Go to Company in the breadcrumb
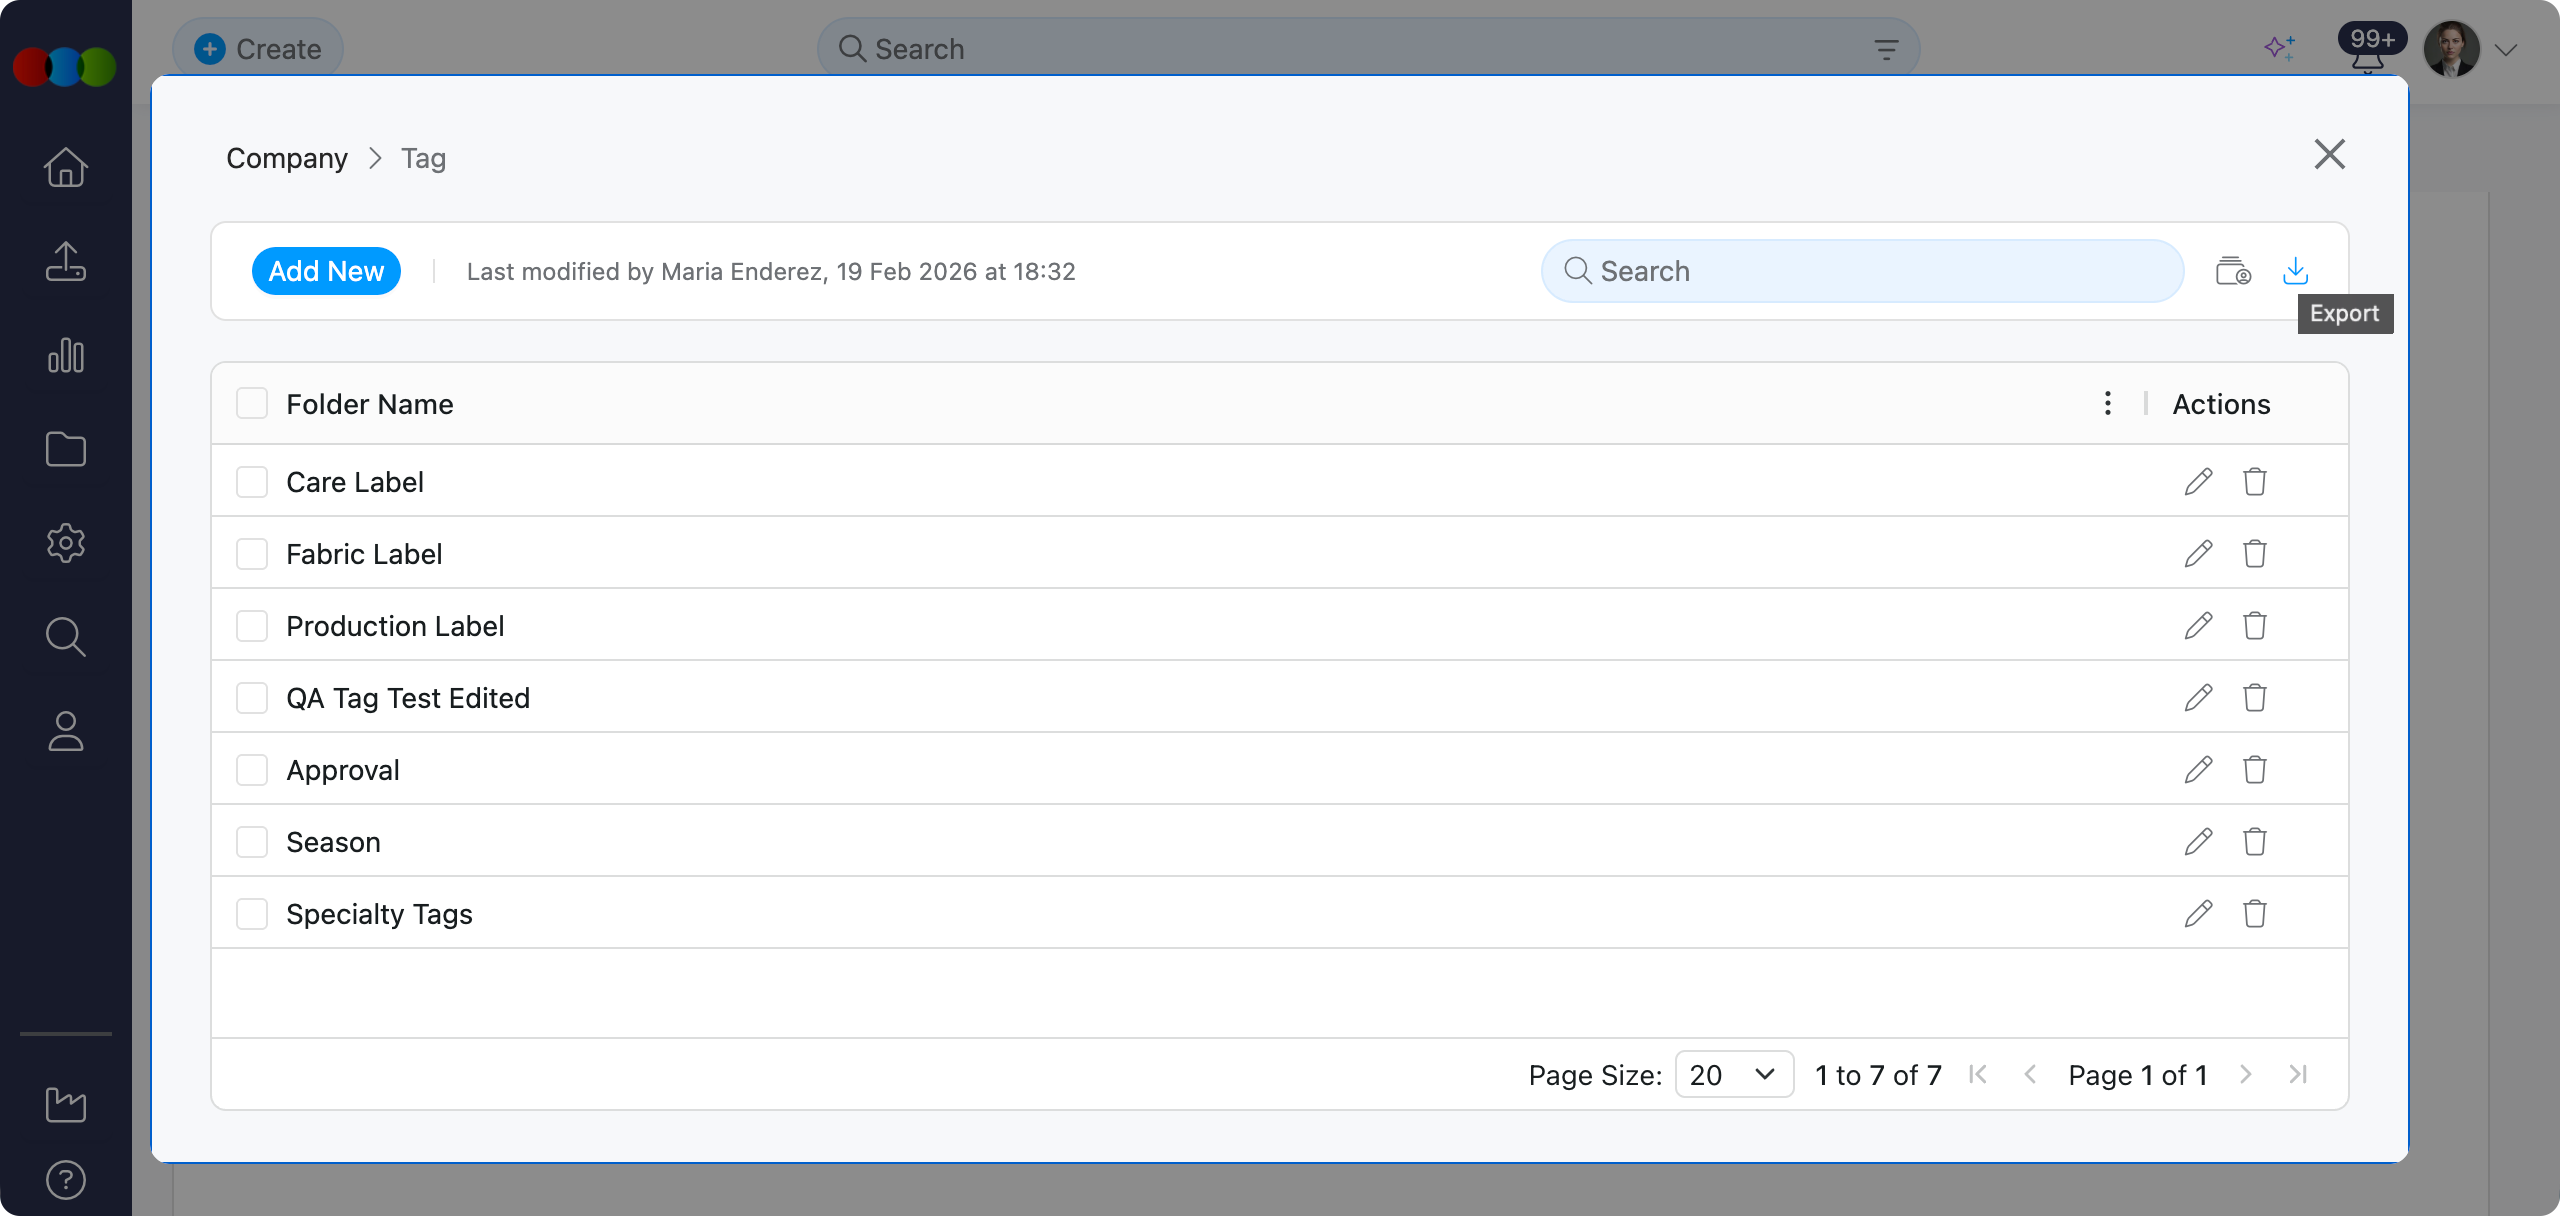 (287, 158)
